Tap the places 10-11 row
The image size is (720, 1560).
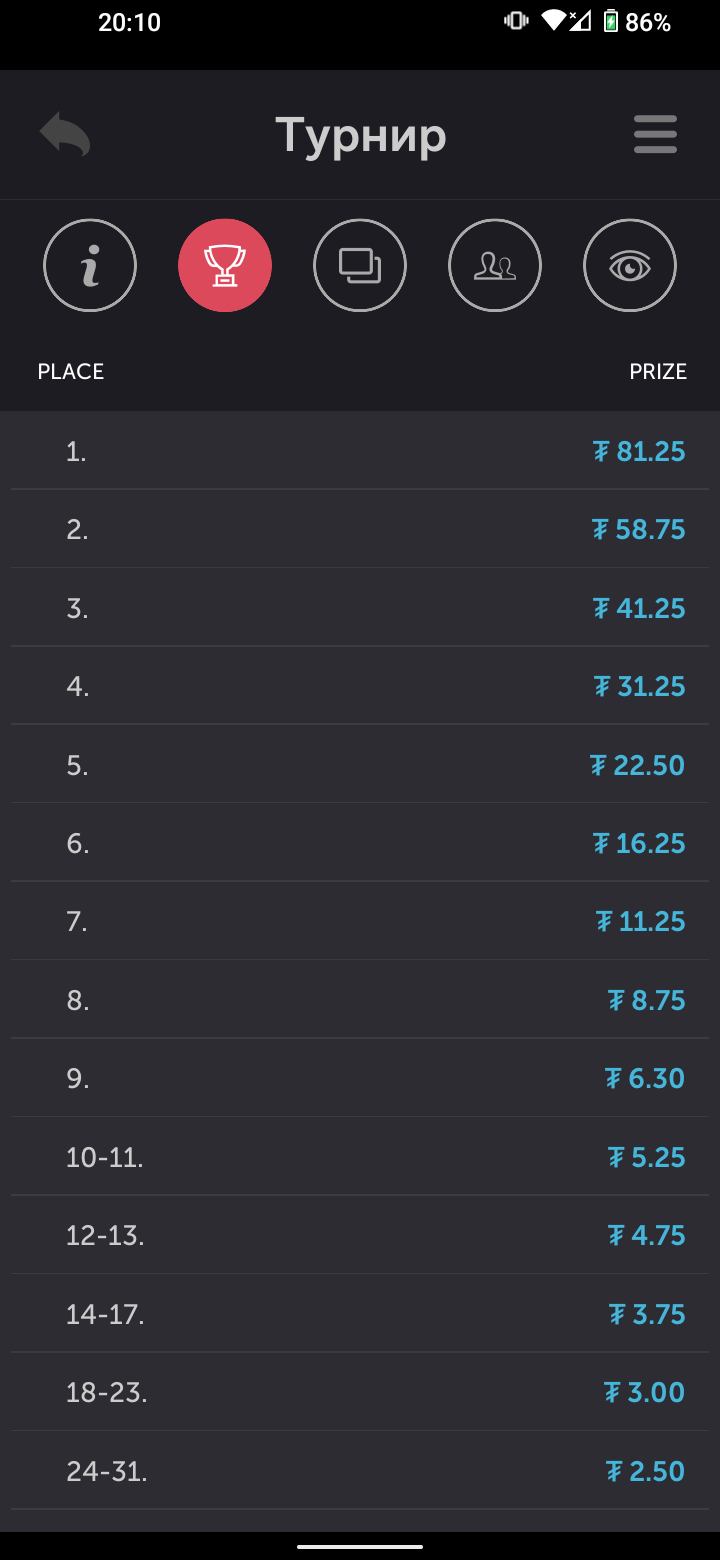tap(360, 1157)
